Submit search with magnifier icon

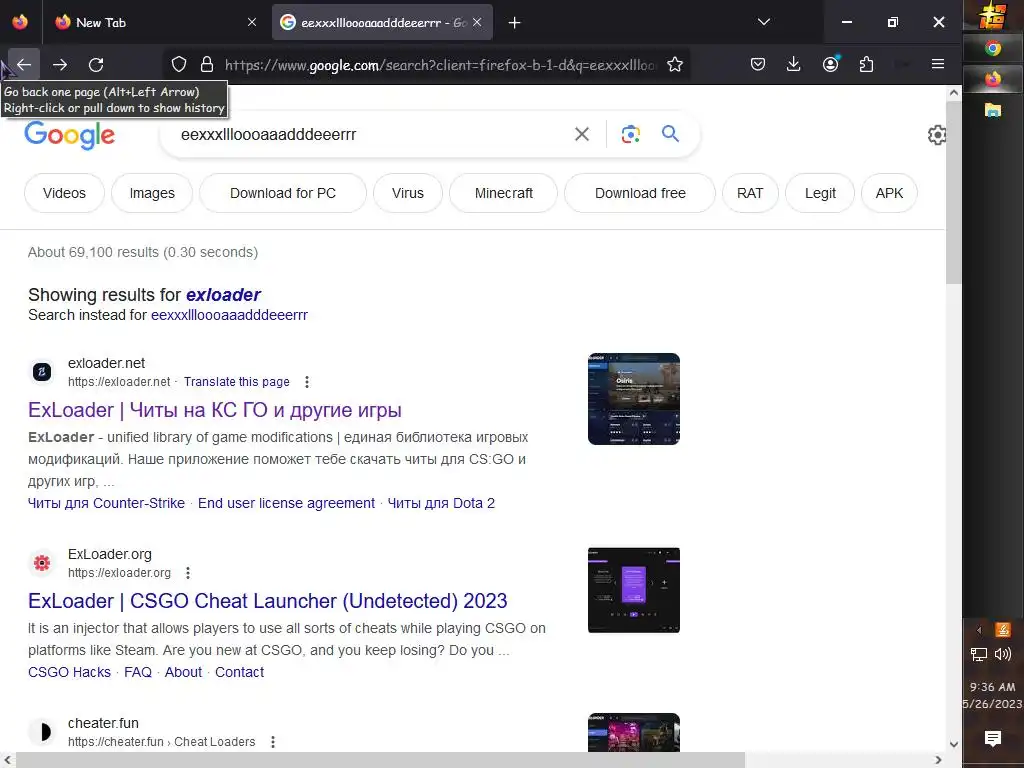click(670, 134)
